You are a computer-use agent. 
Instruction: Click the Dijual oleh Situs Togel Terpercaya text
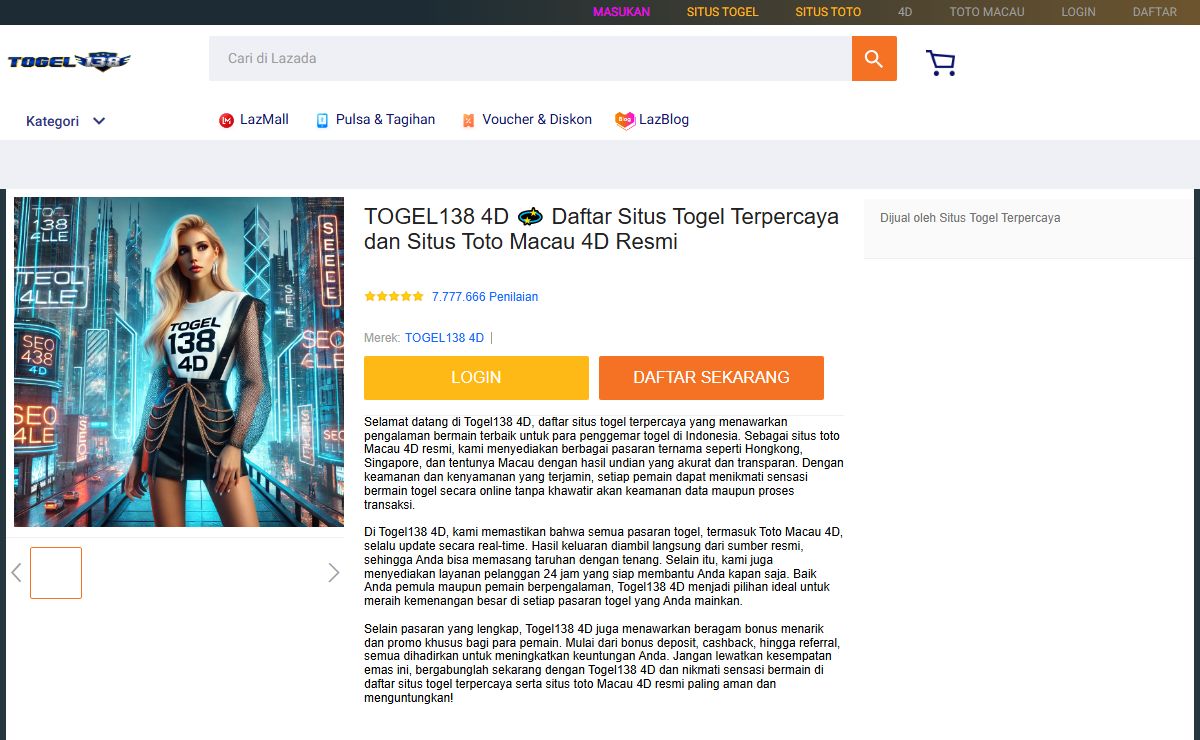click(970, 218)
